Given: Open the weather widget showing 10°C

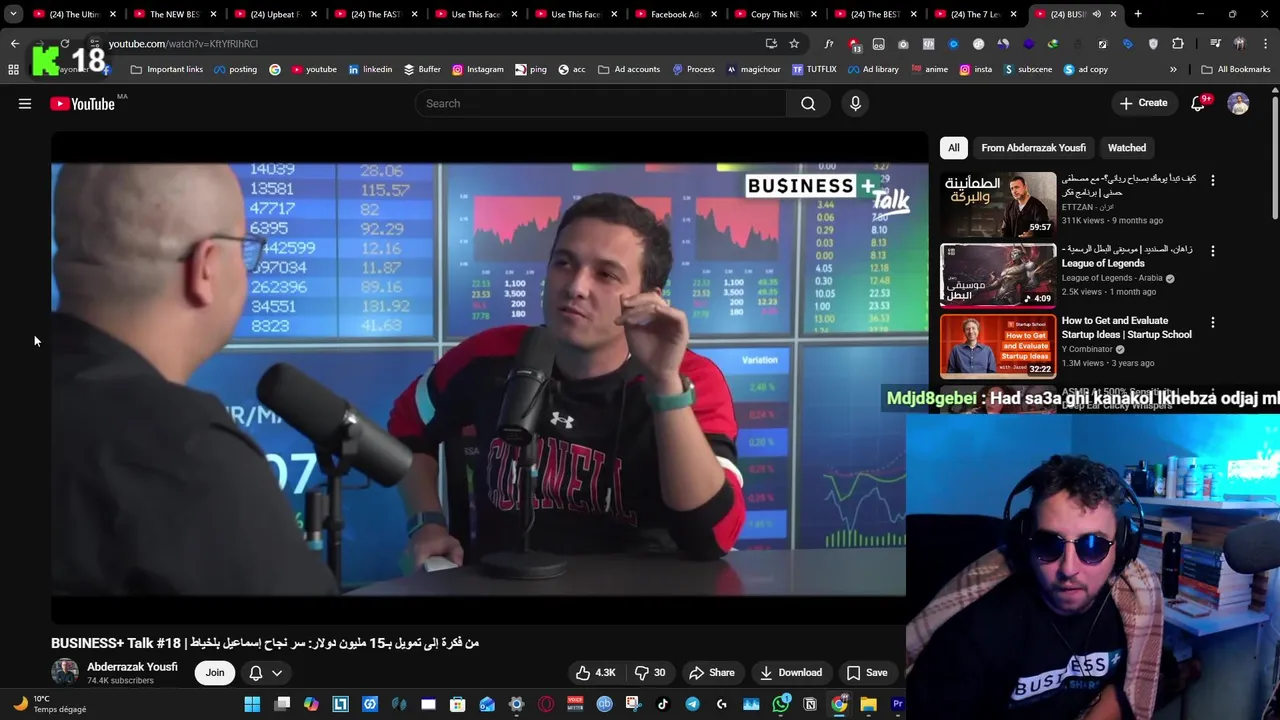Looking at the screenshot, I should [50, 704].
